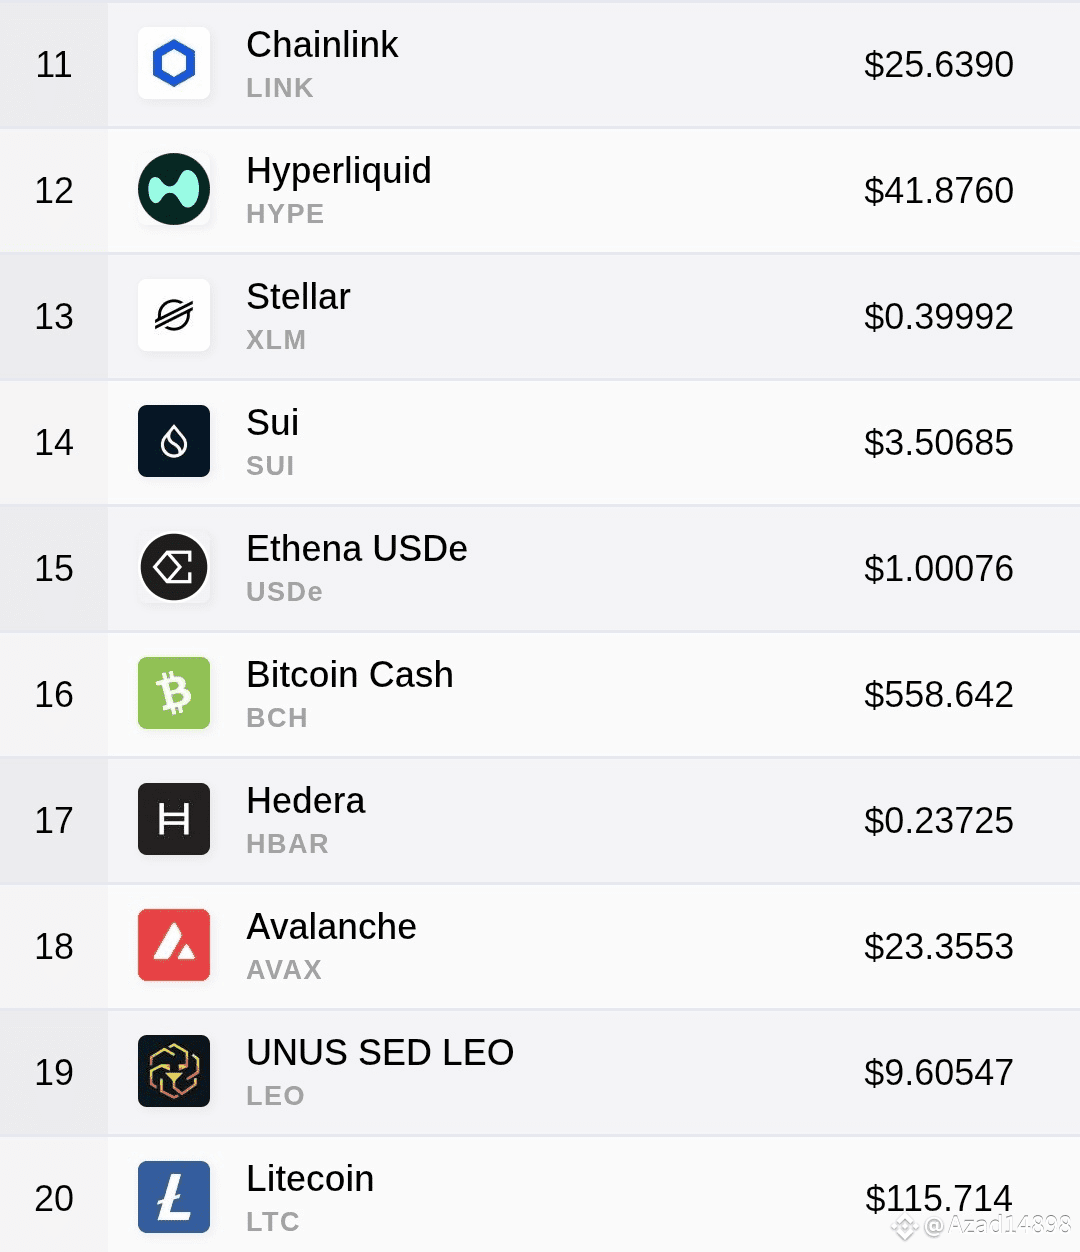Click the Avalanche price $23.3553
This screenshot has height=1252, width=1080.
939,946
